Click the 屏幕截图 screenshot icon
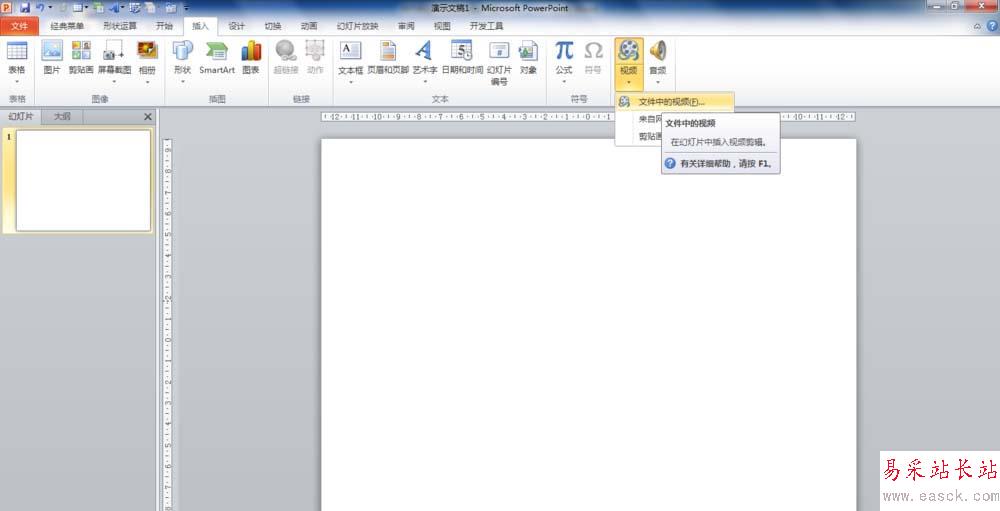Screen dimensions: 1000x511 pos(114,51)
